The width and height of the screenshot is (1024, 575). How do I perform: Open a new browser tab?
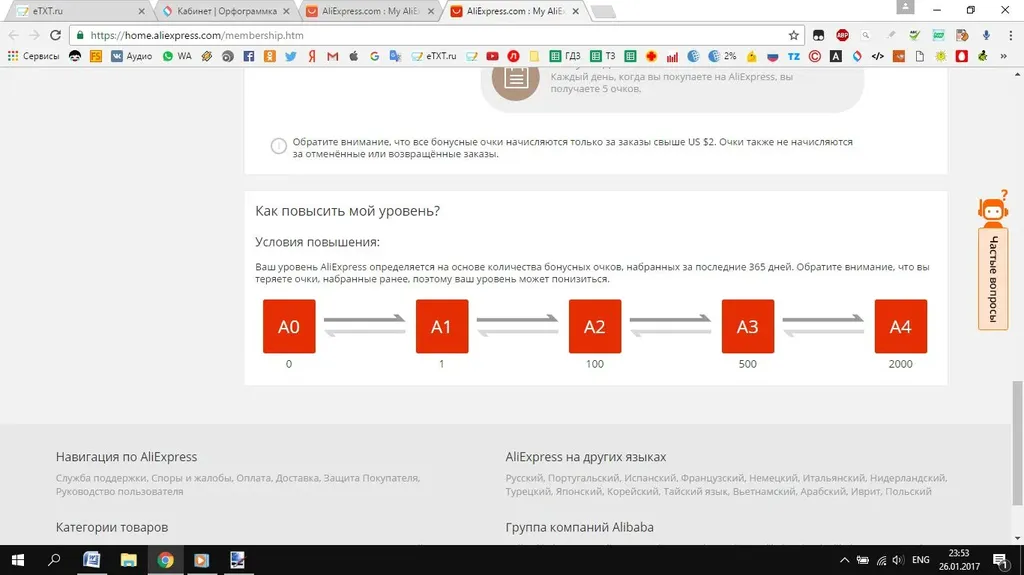coord(603,11)
